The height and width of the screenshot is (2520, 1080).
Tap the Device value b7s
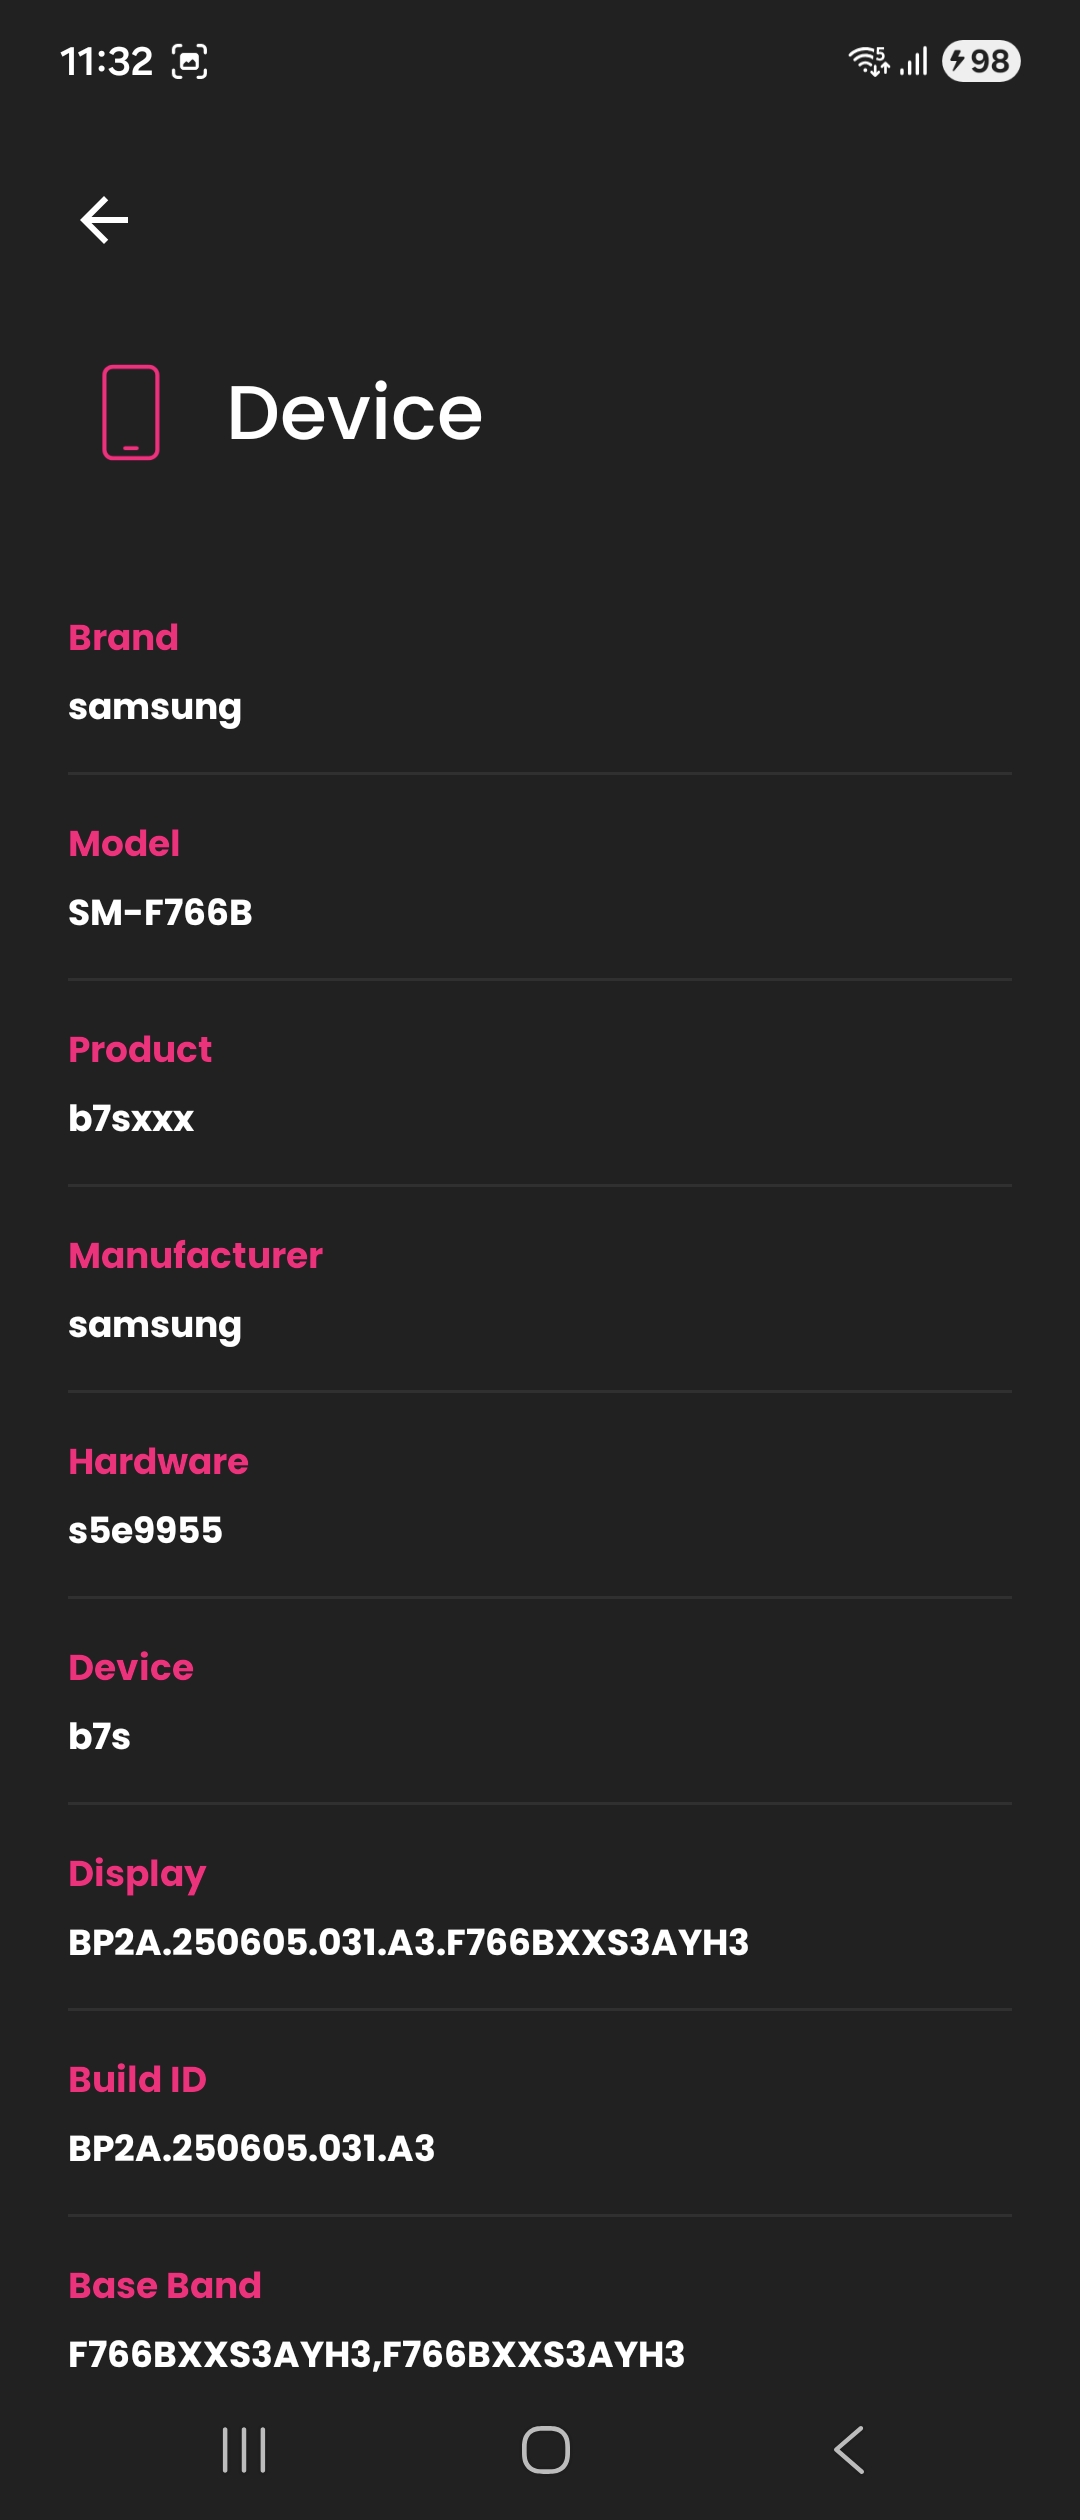(100, 1737)
